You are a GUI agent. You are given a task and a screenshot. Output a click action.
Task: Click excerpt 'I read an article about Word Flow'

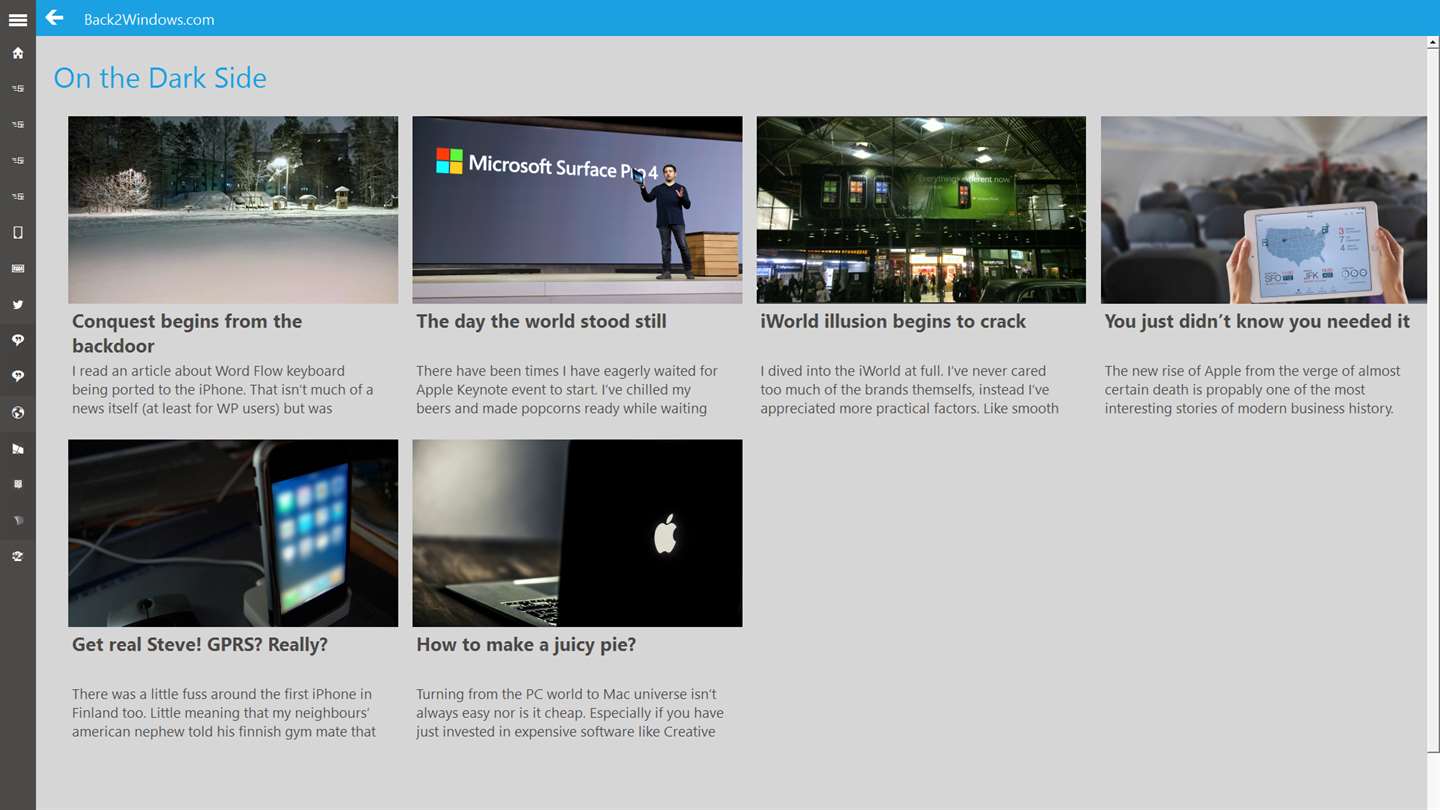223,390
